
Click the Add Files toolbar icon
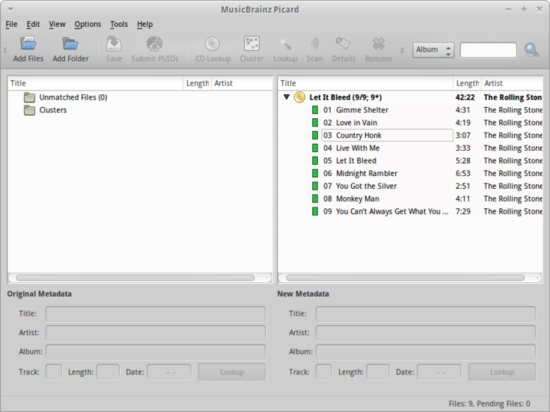[28, 44]
